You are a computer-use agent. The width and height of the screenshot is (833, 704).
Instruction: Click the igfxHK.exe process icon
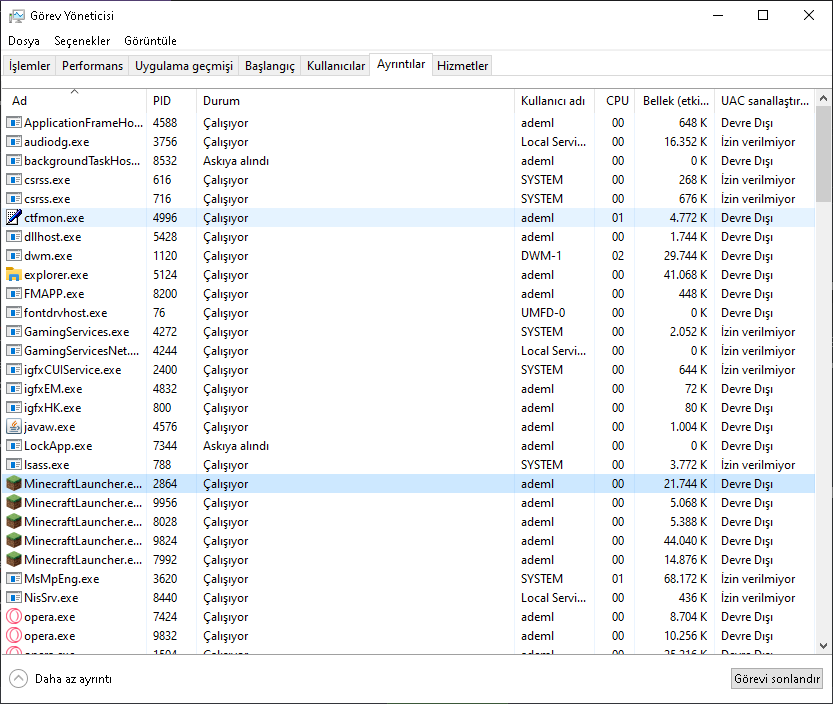pyautogui.click(x=14, y=408)
